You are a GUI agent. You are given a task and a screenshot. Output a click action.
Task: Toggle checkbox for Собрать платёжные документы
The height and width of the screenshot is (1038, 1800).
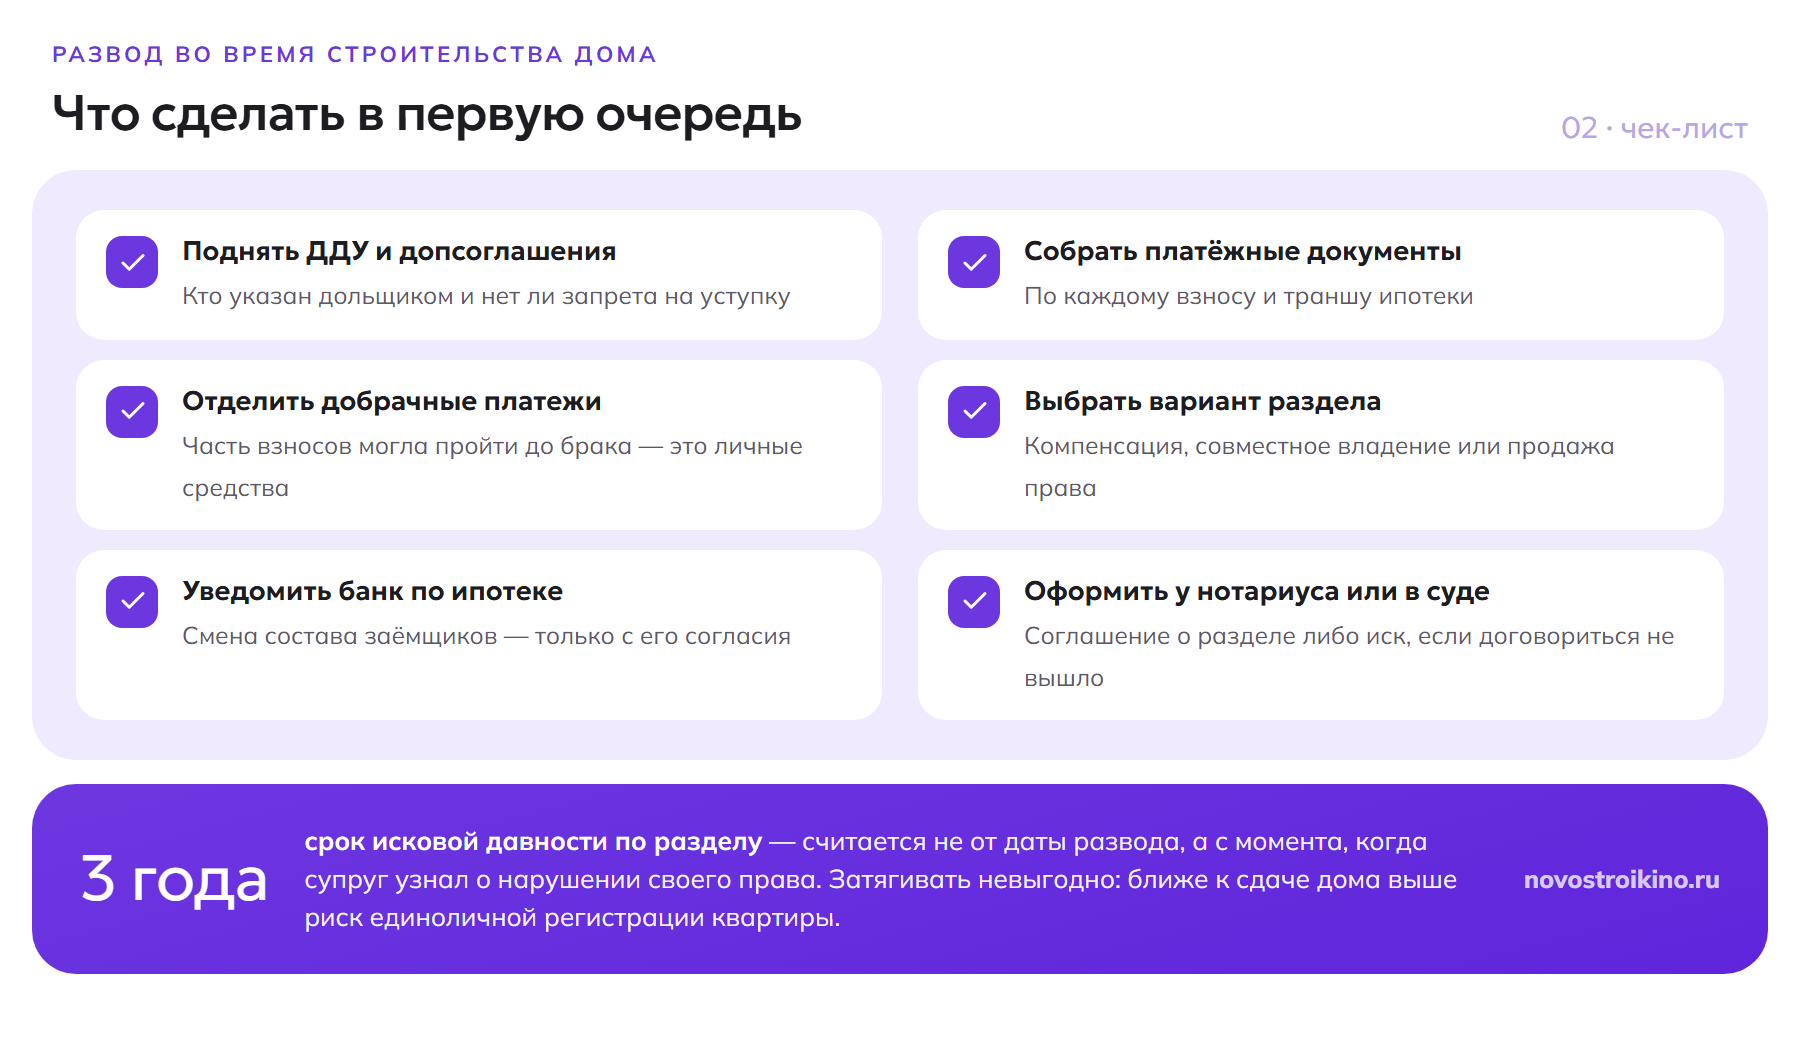coord(974,262)
